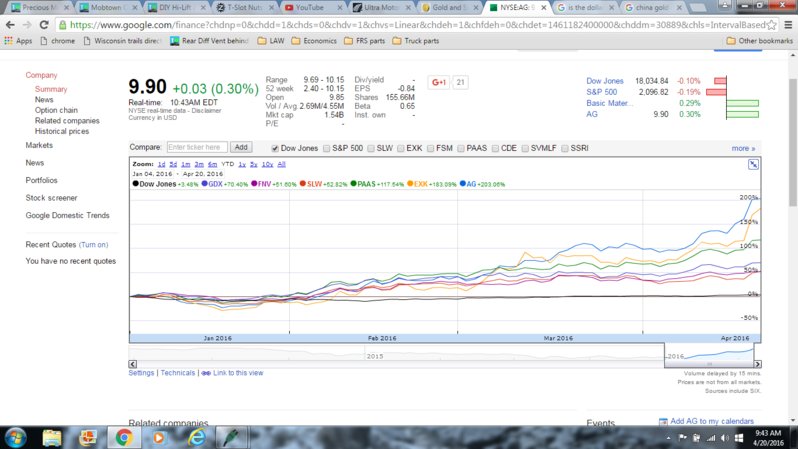Launch Internet Explorer from taskbar
The width and height of the screenshot is (798, 449).
pyautogui.click(x=196, y=437)
